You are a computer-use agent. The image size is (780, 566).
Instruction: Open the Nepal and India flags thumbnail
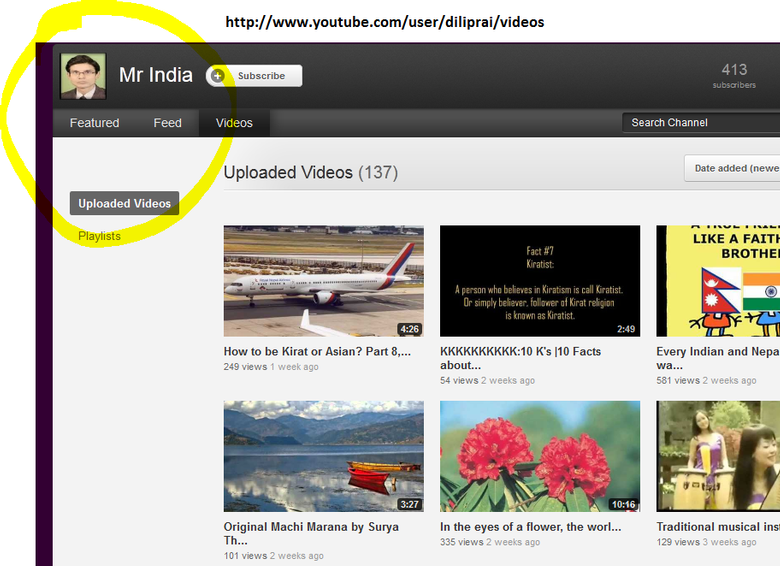717,280
